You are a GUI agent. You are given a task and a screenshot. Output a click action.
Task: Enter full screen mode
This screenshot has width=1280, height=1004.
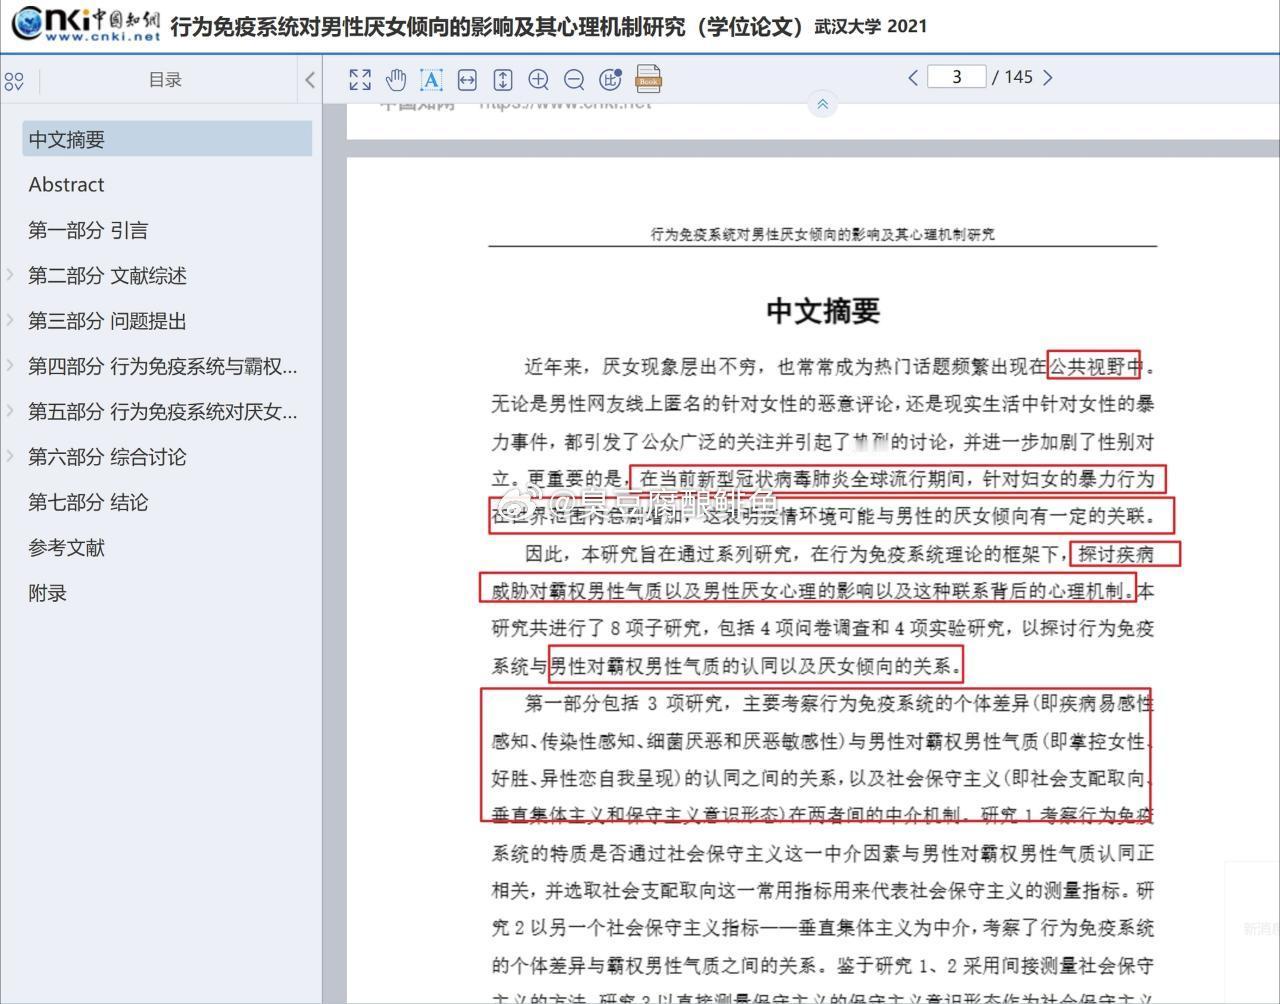tap(360, 79)
